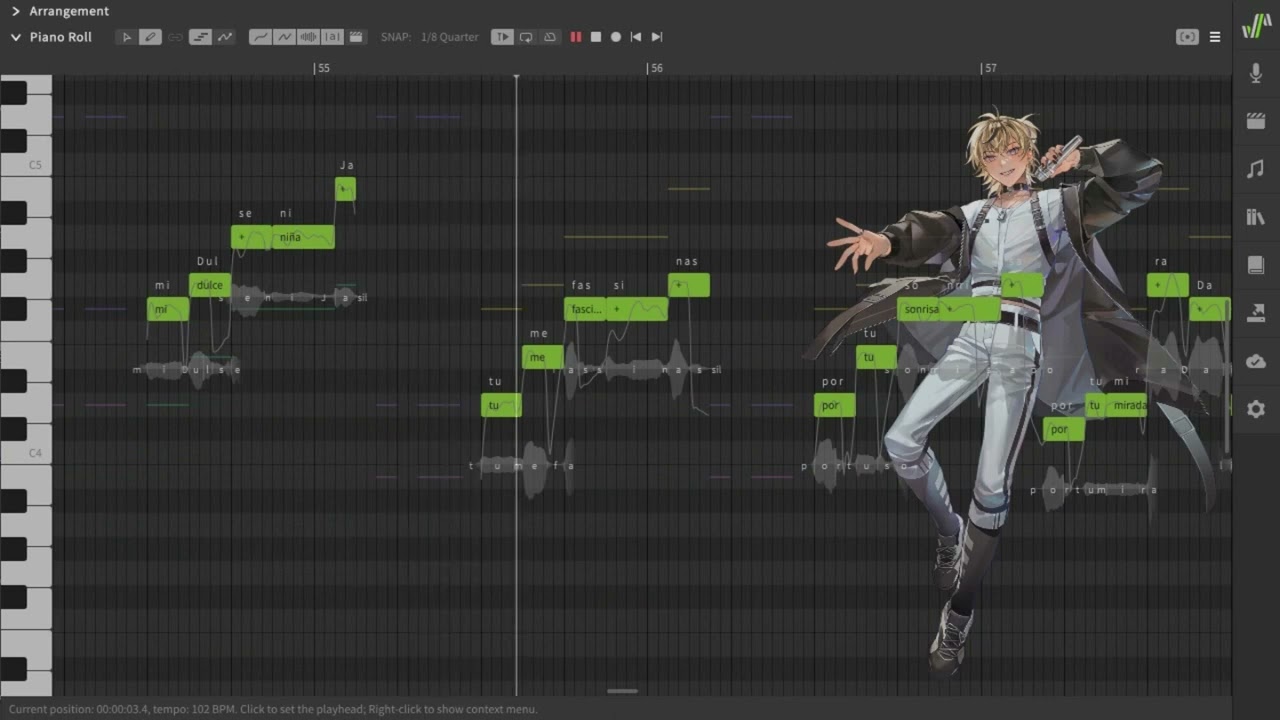Click the round record button

[616, 37]
